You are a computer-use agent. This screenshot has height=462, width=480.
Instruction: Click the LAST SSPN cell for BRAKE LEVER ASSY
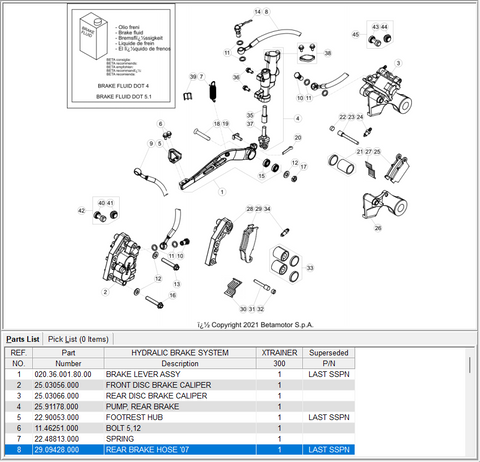pyautogui.click(x=329, y=374)
